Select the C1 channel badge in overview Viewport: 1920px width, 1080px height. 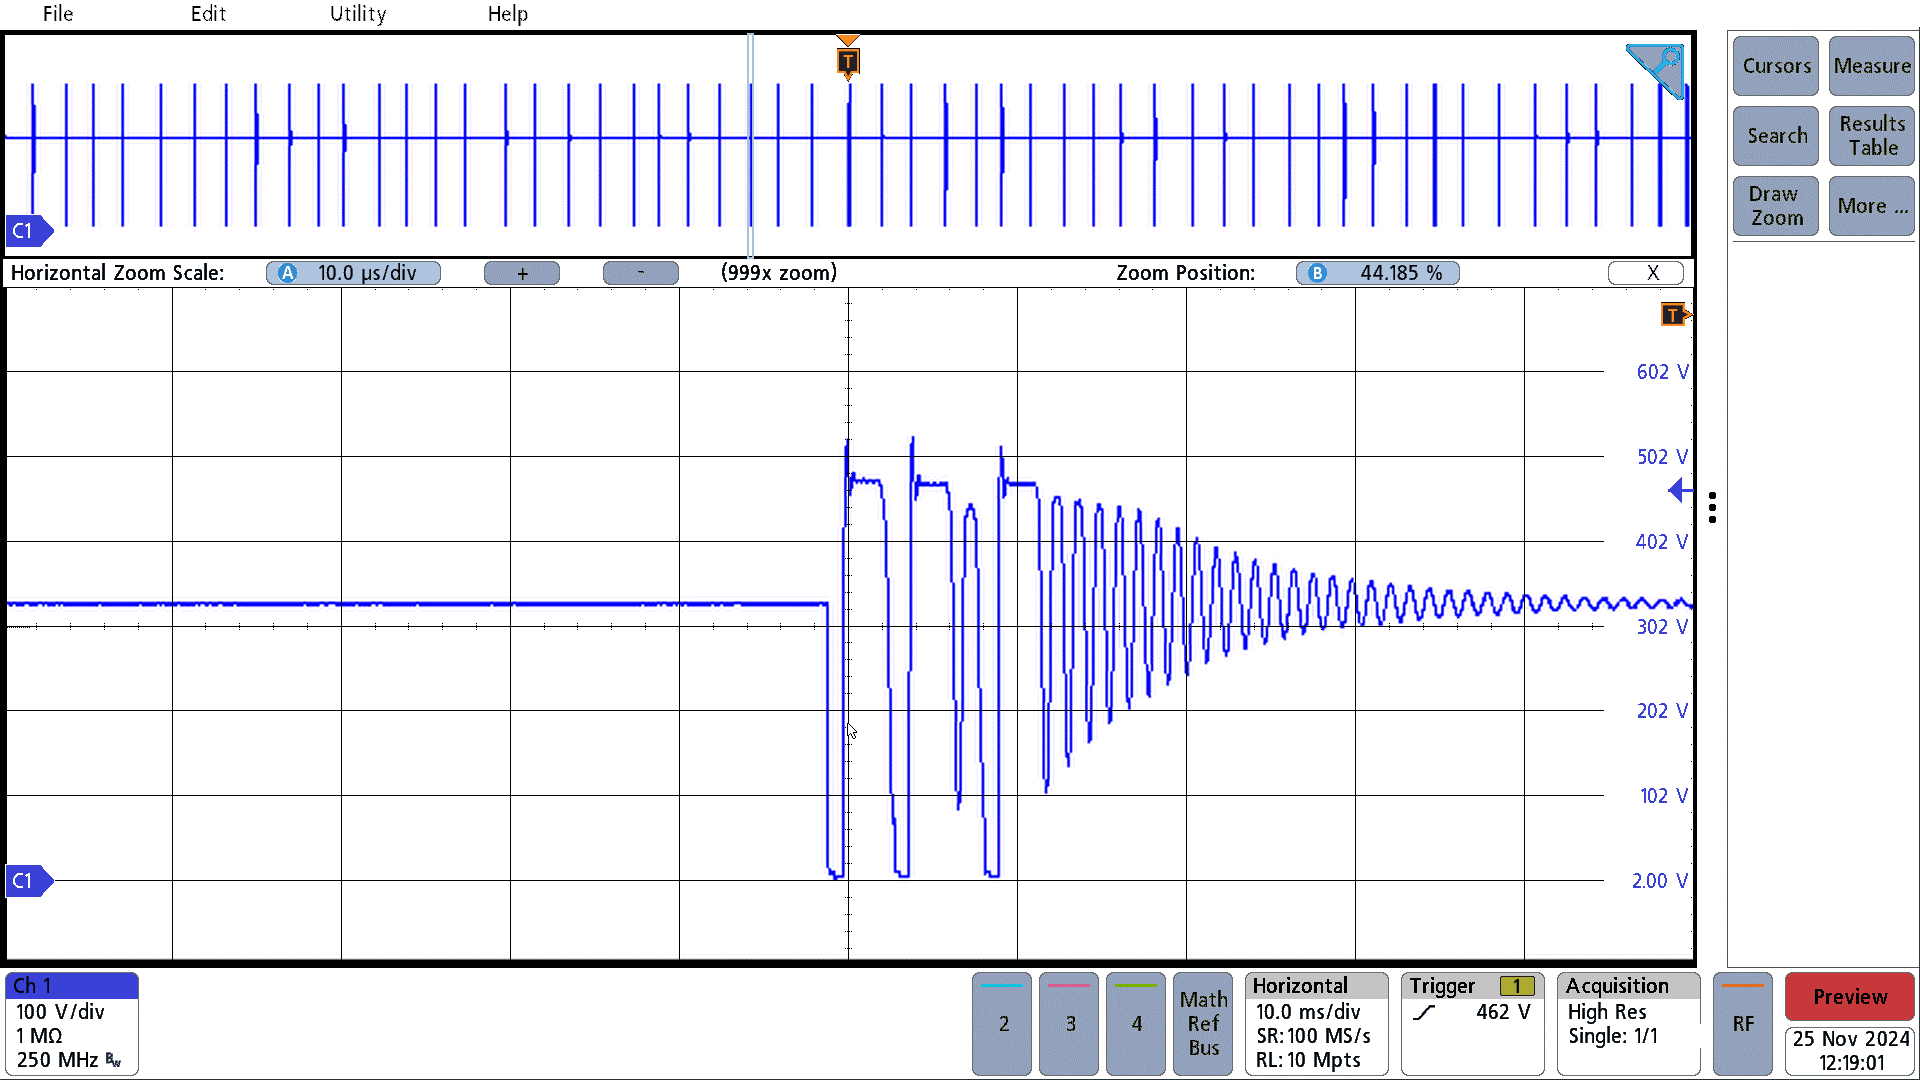(28, 231)
